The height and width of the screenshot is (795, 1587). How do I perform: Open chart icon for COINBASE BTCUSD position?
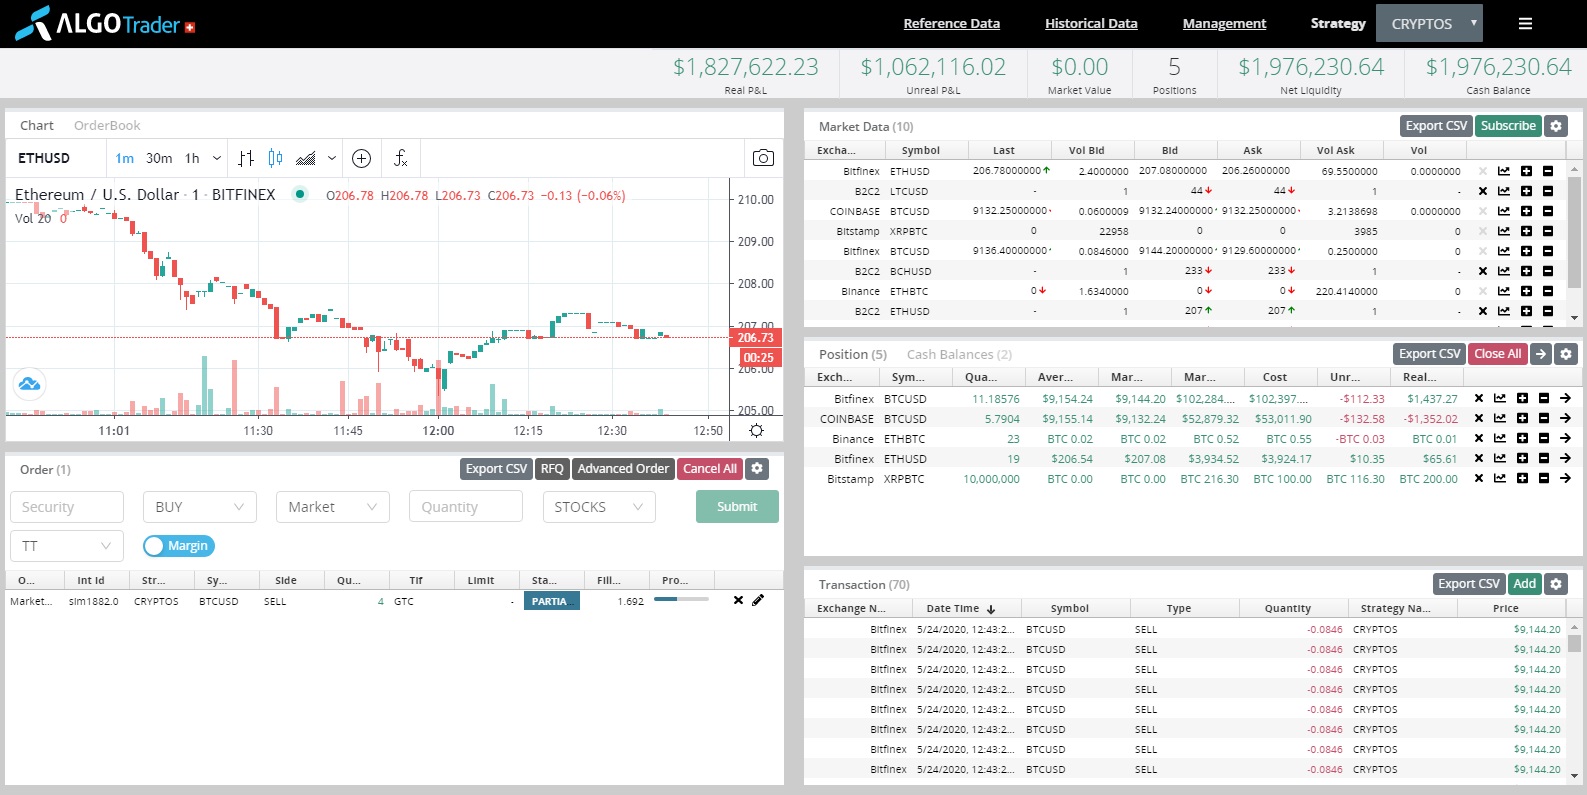(x=1500, y=418)
